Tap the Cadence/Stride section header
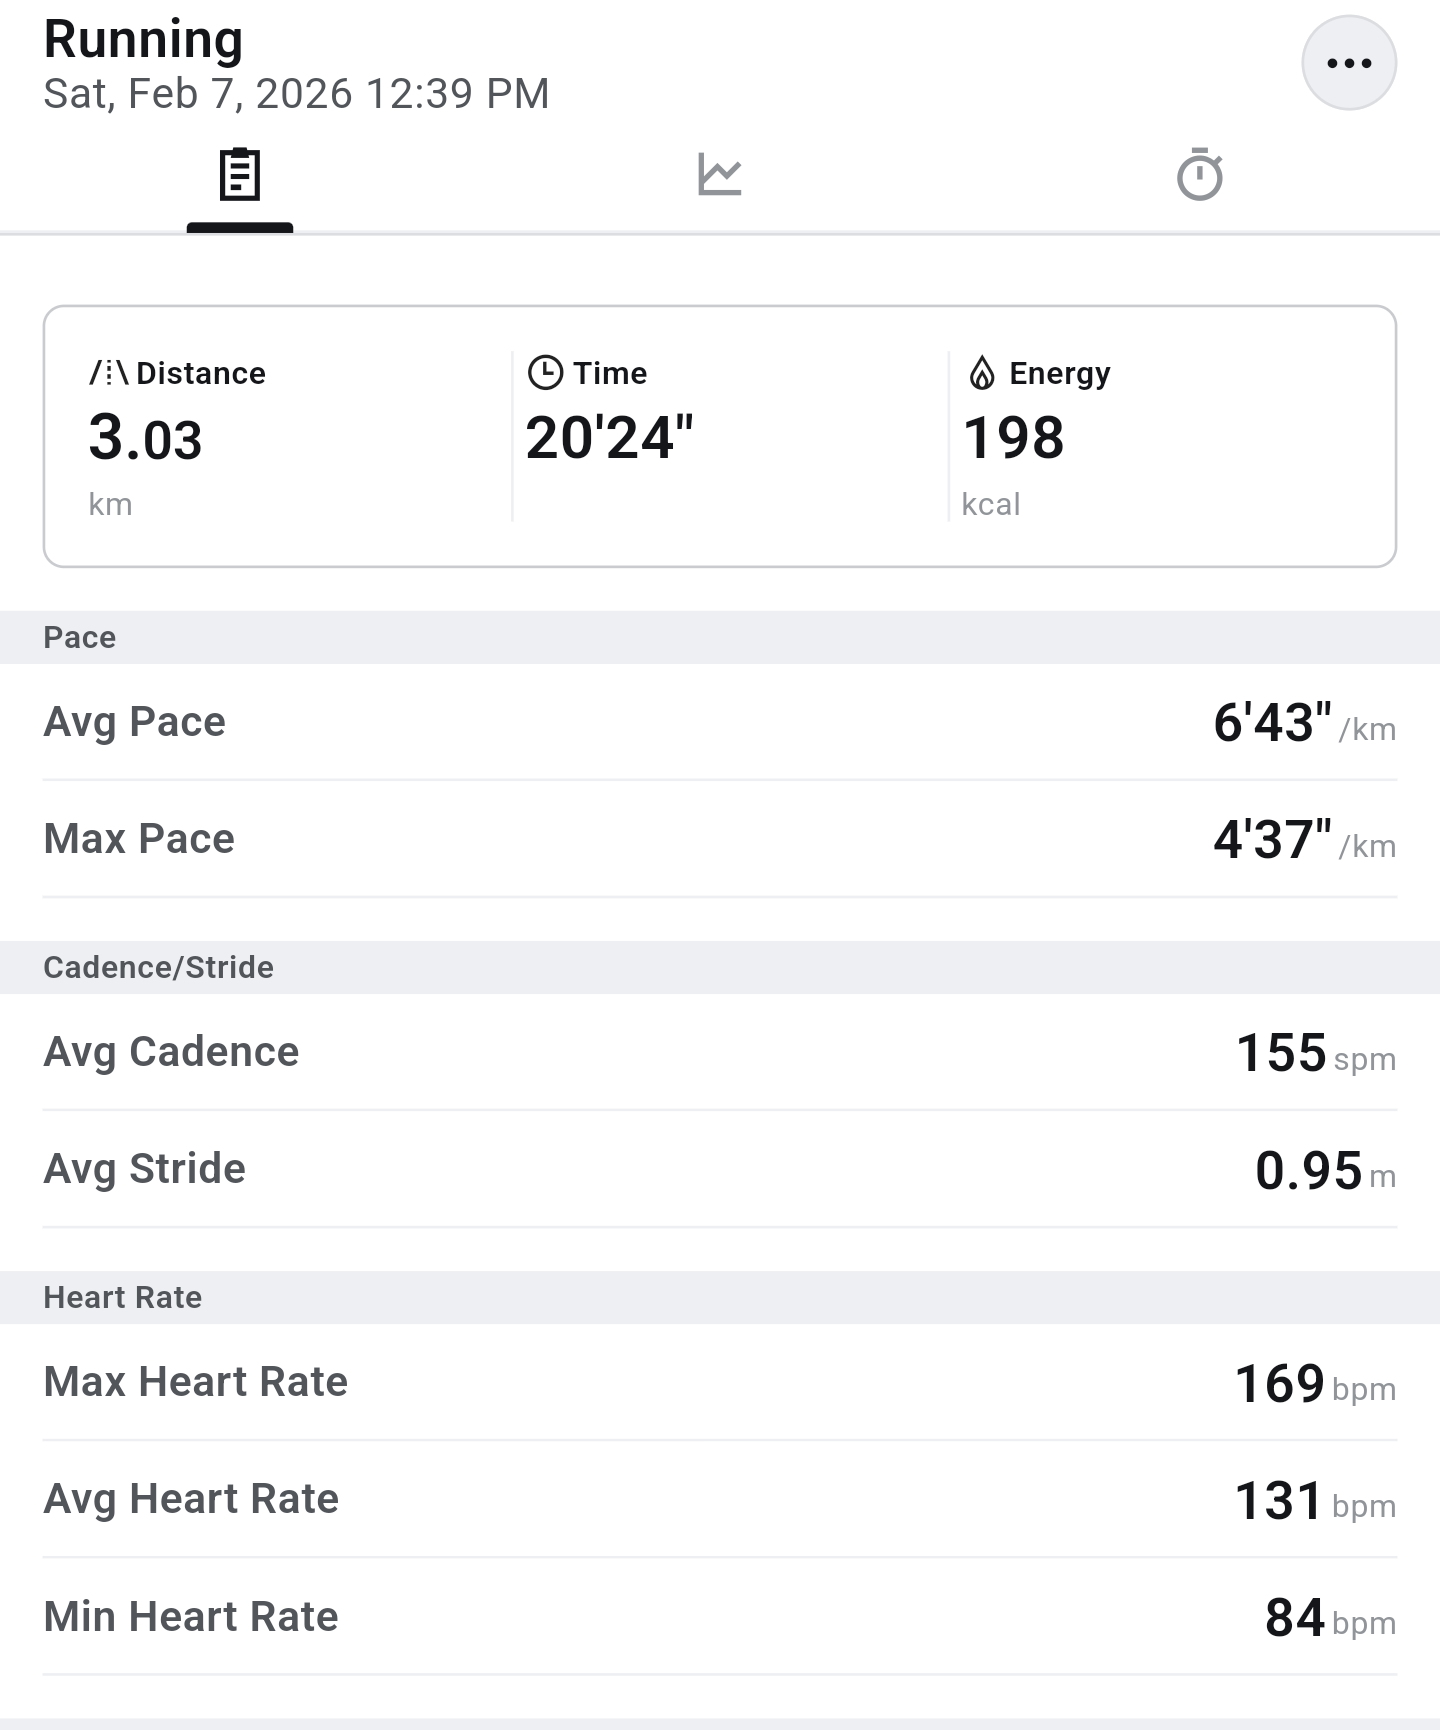Screen dimensions: 1440x1730 click(158, 967)
